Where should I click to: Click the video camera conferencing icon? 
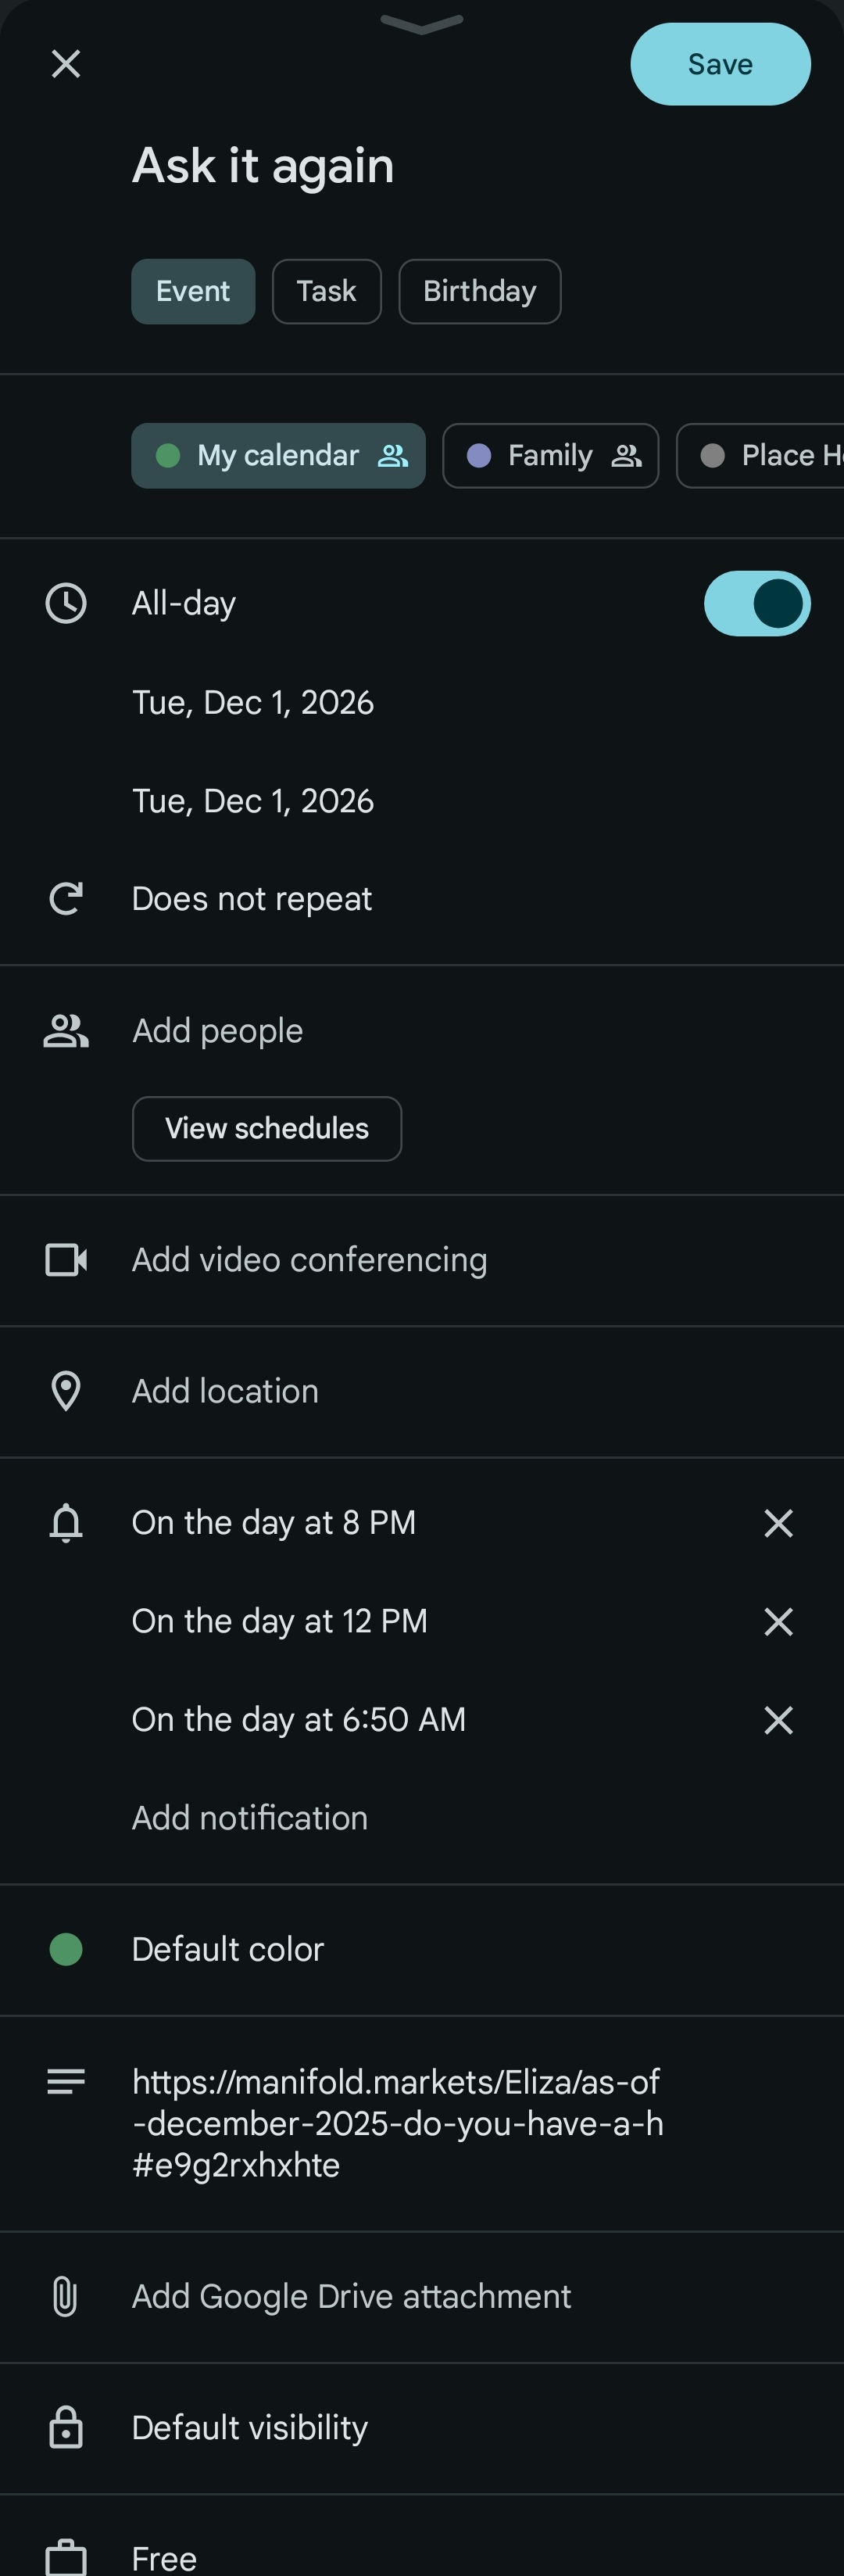pos(66,1260)
